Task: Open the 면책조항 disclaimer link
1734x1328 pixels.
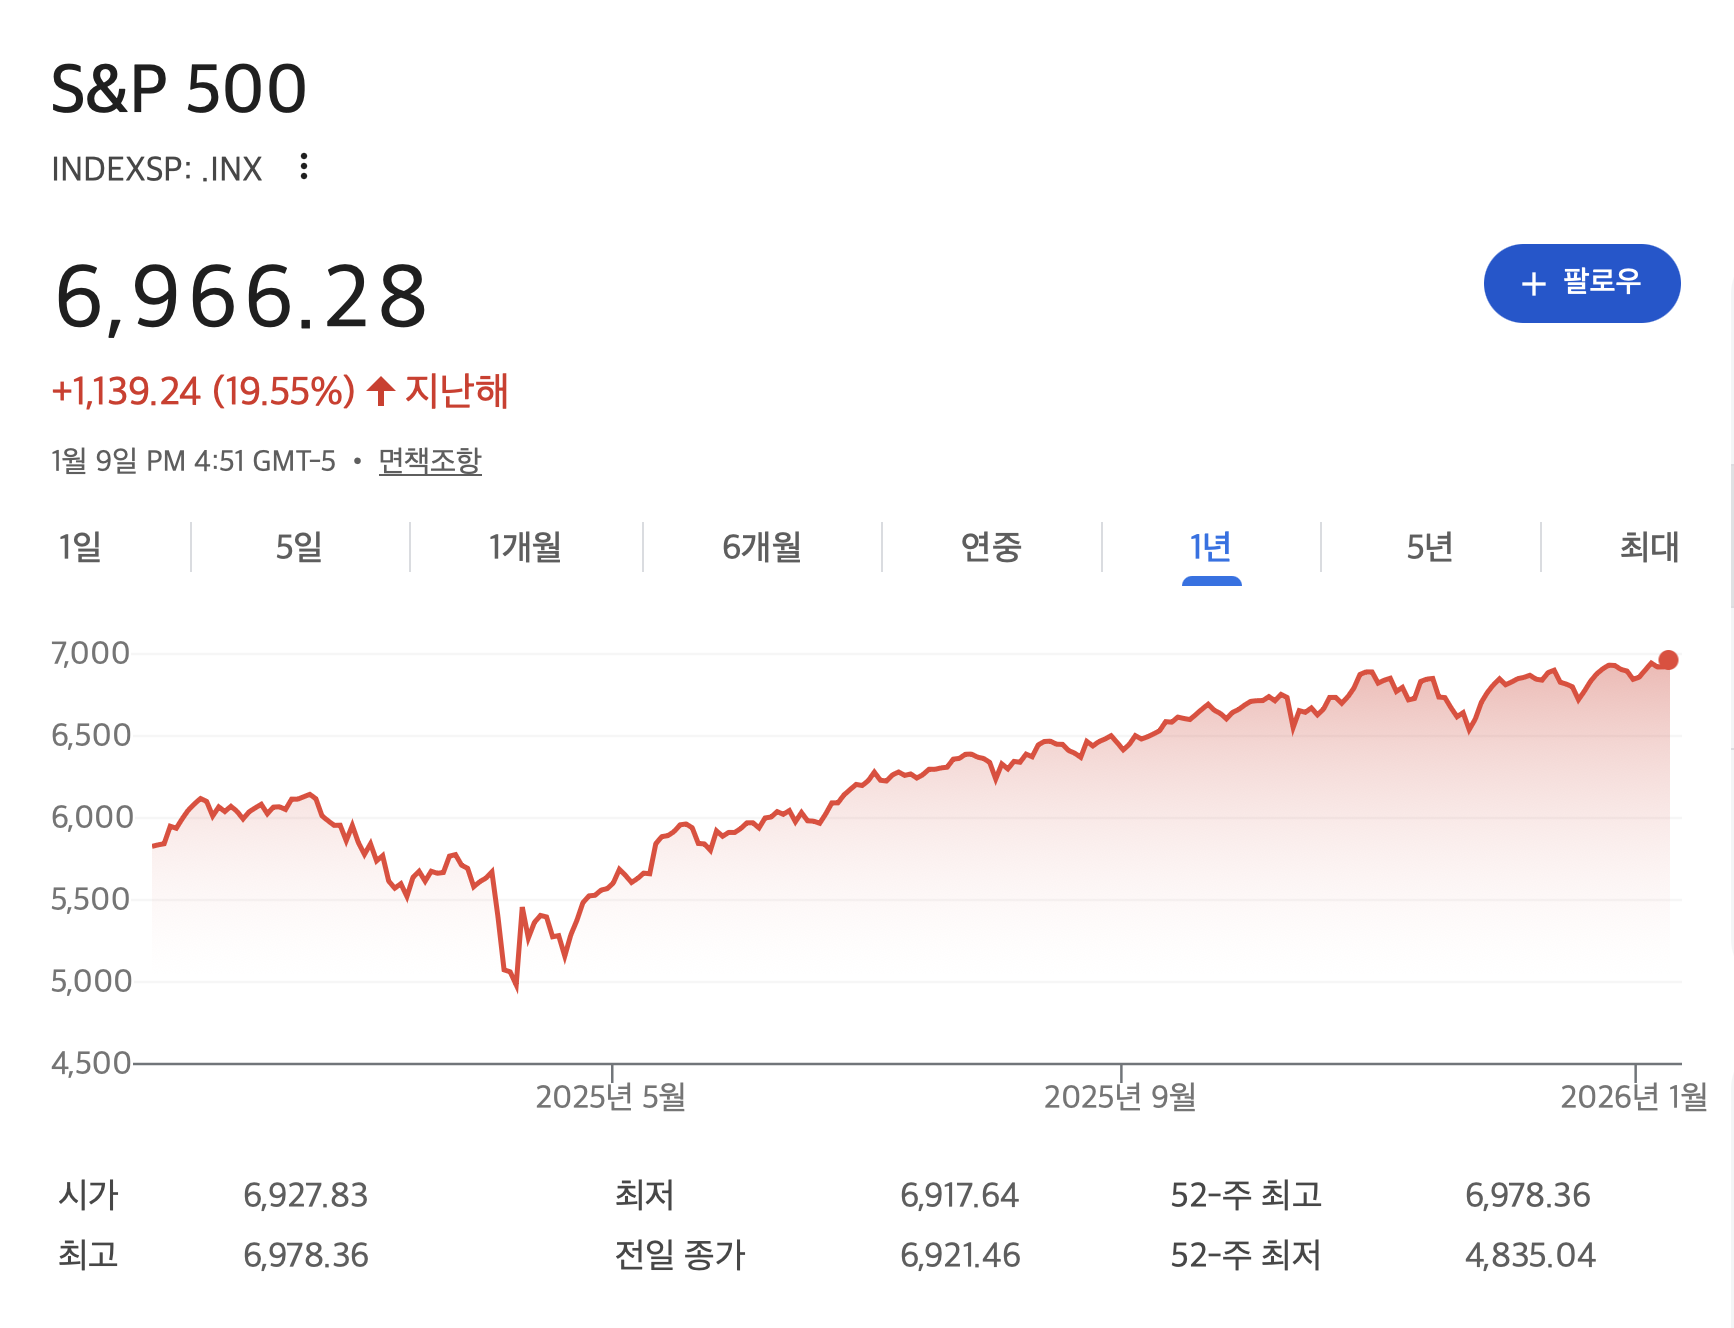Action: coord(430,461)
